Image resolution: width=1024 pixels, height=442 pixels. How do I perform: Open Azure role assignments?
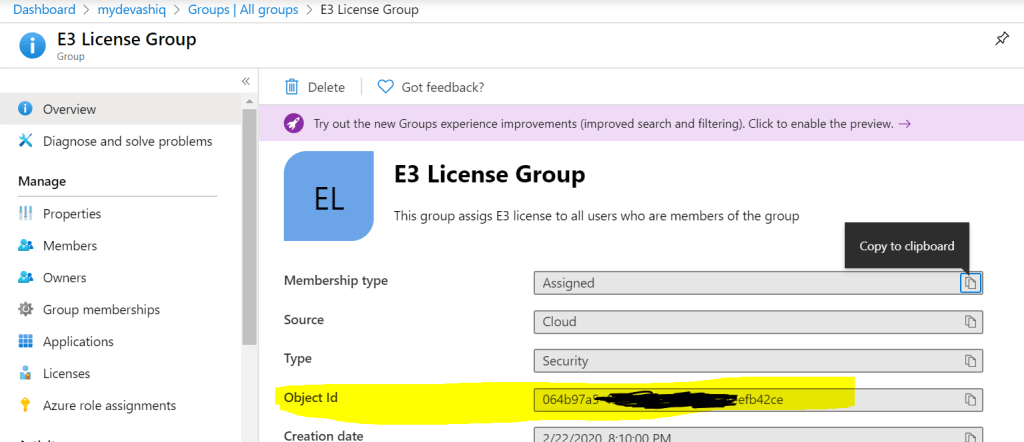pos(109,405)
